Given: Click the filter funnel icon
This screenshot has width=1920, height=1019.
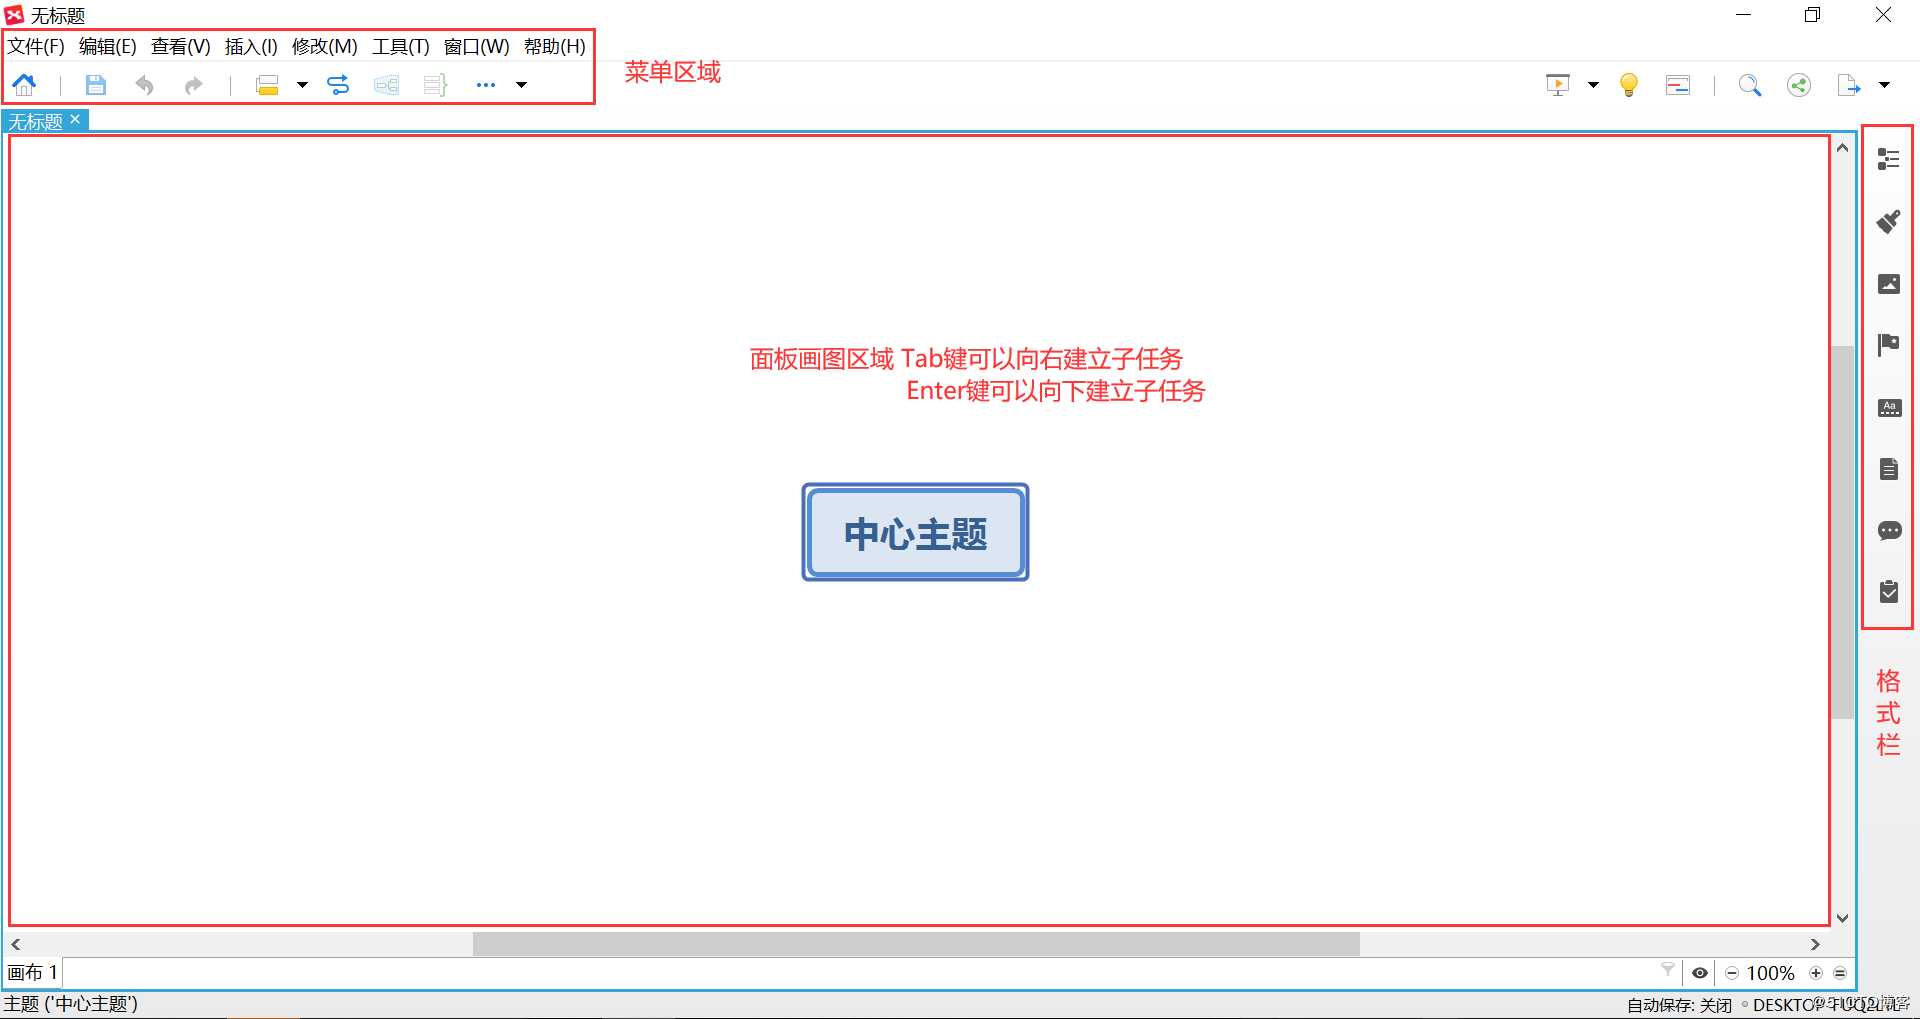Looking at the screenshot, I should (x=1667, y=970).
